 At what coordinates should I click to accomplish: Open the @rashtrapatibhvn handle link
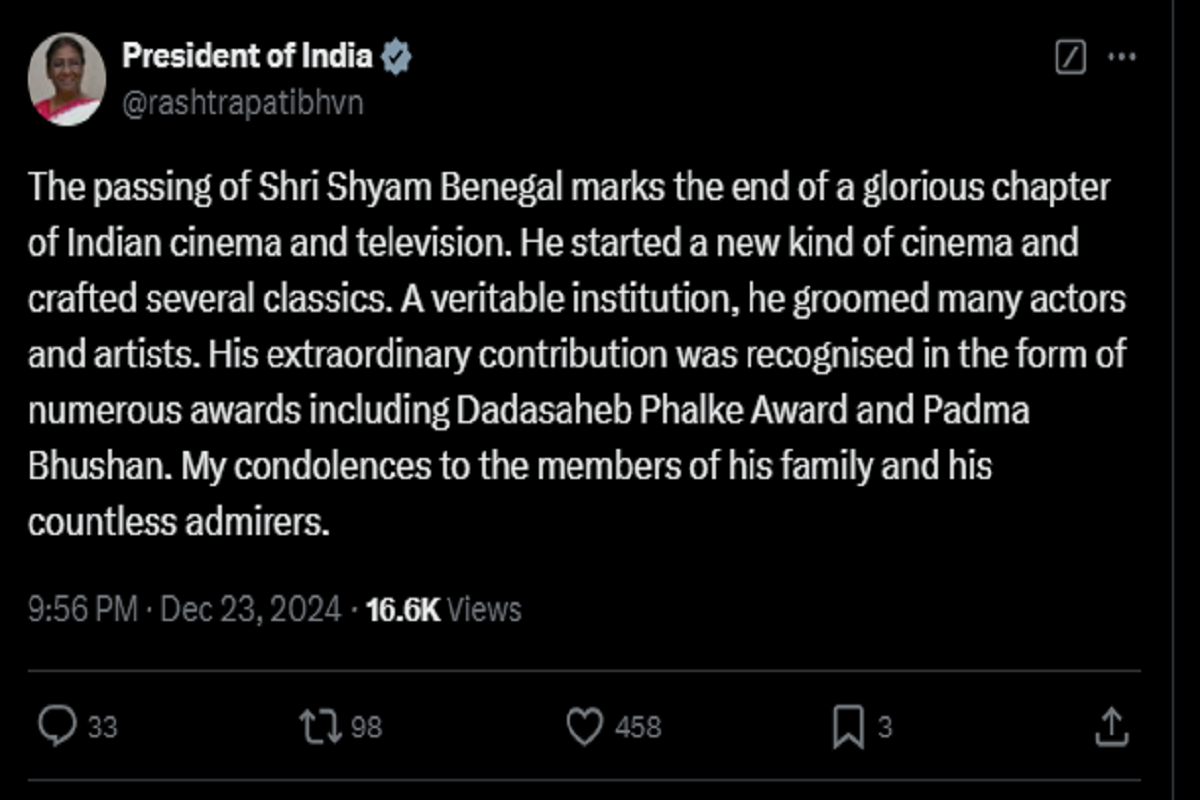[x=242, y=103]
